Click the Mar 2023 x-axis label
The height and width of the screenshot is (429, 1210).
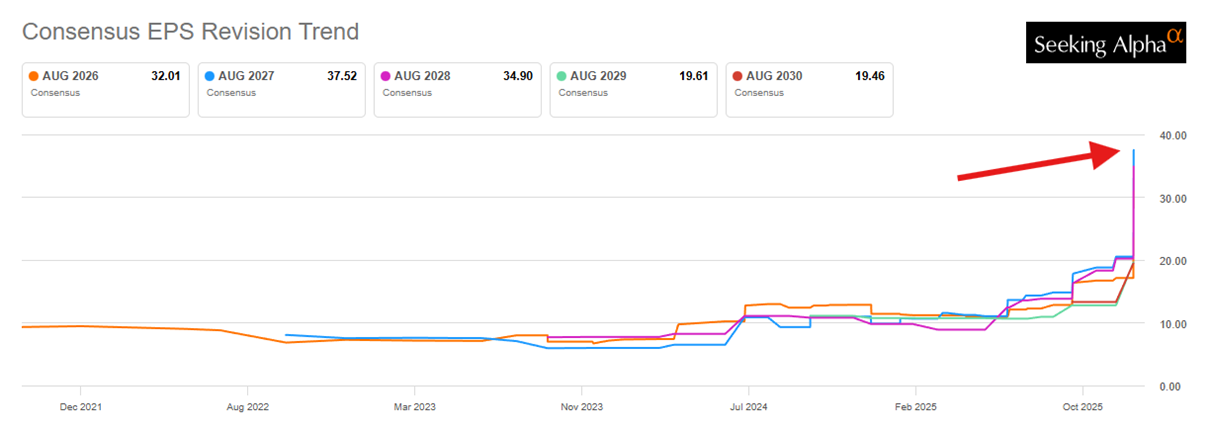point(414,407)
